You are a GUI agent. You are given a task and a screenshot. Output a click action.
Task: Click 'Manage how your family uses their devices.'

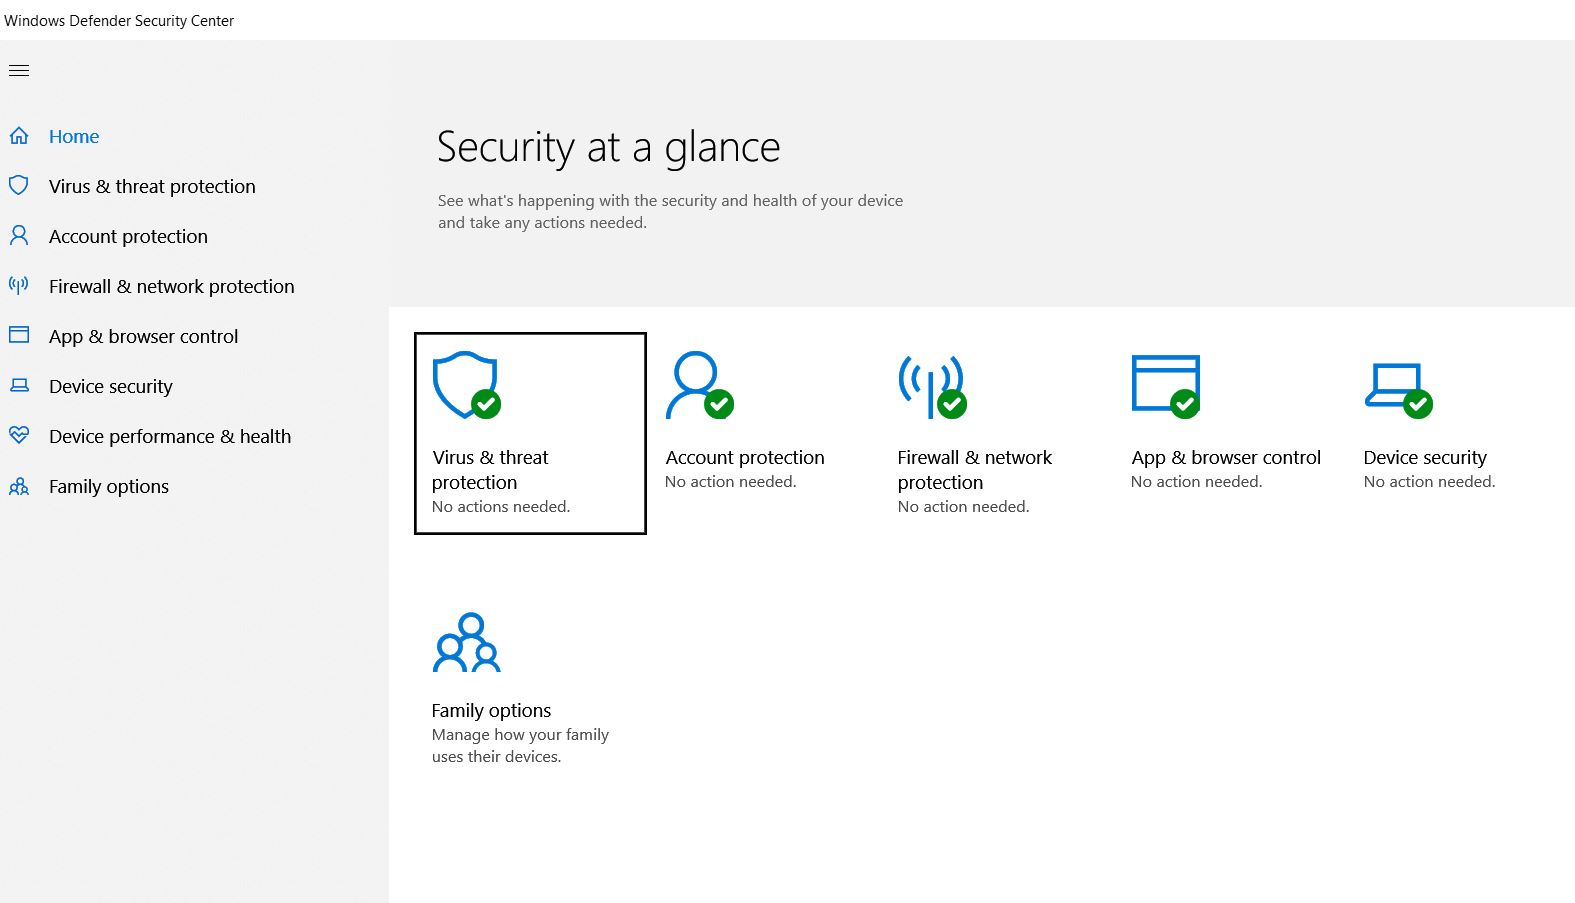pos(520,745)
